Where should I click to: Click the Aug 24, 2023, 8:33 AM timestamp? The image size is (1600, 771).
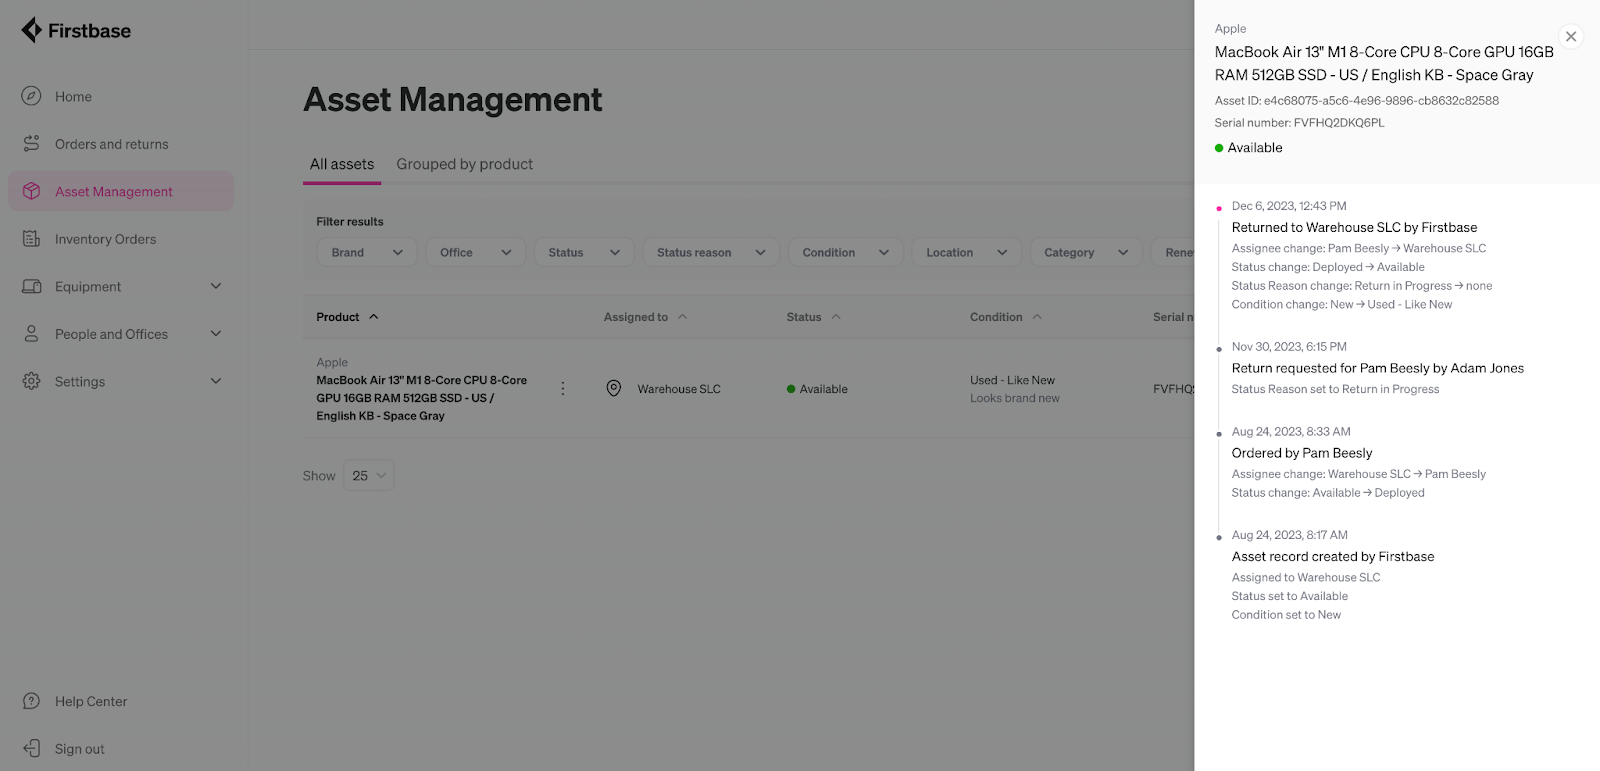[1291, 432]
